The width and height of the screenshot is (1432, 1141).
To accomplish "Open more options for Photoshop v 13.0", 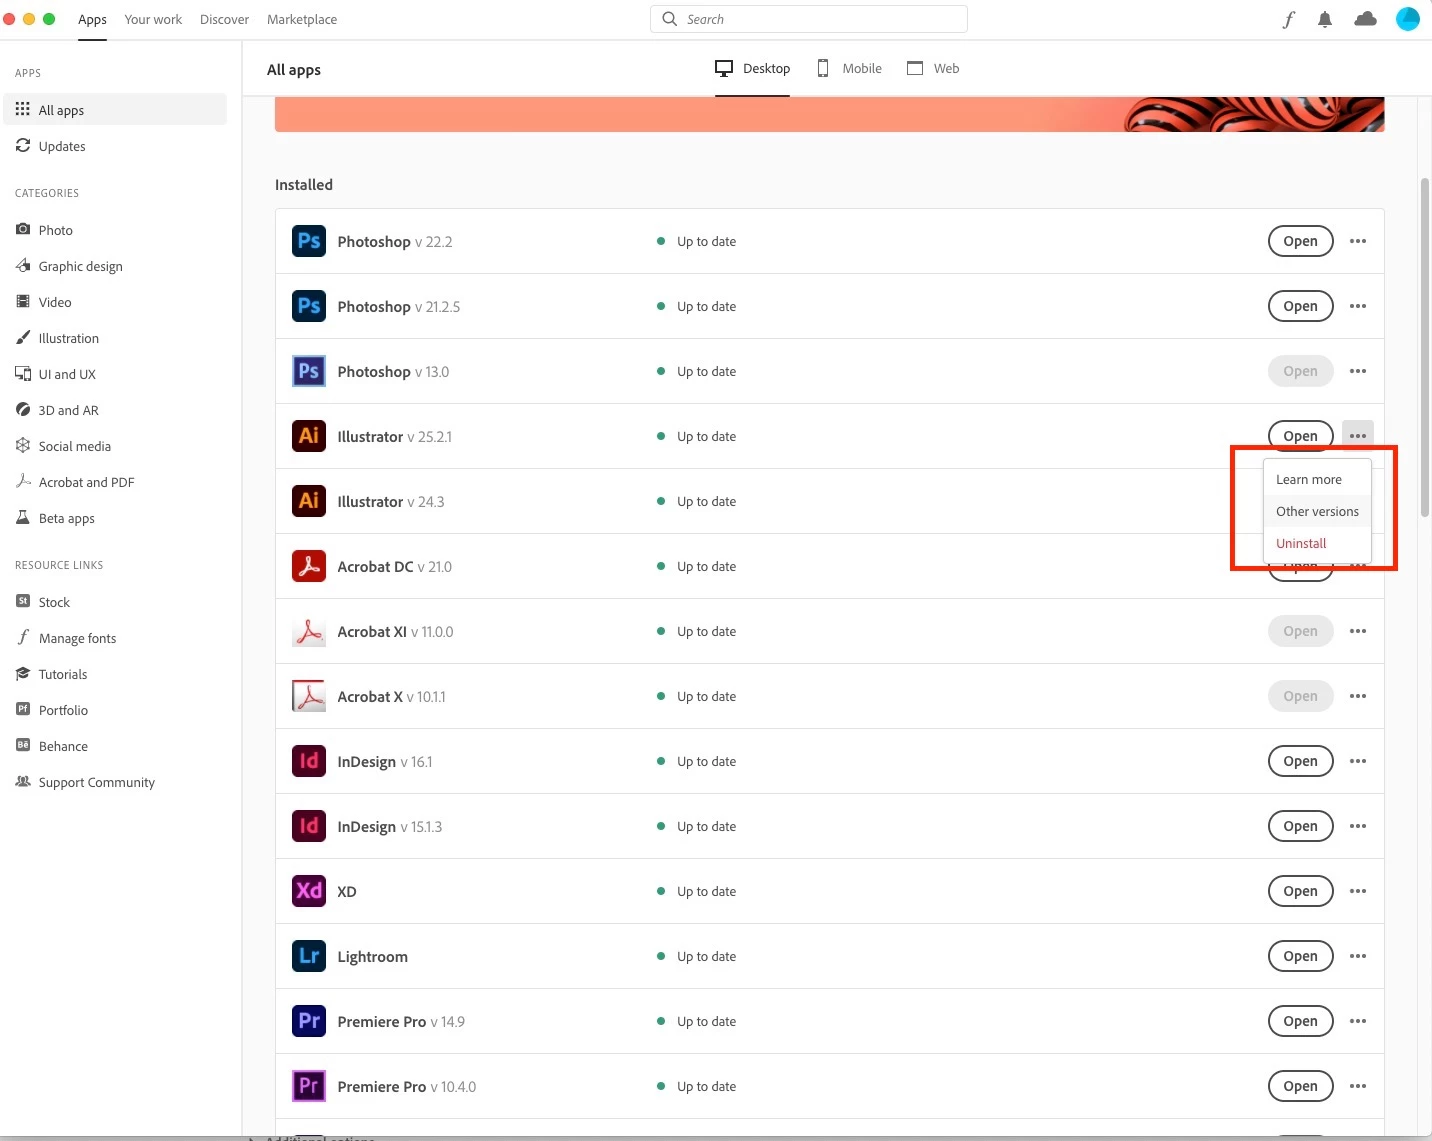I will point(1358,371).
